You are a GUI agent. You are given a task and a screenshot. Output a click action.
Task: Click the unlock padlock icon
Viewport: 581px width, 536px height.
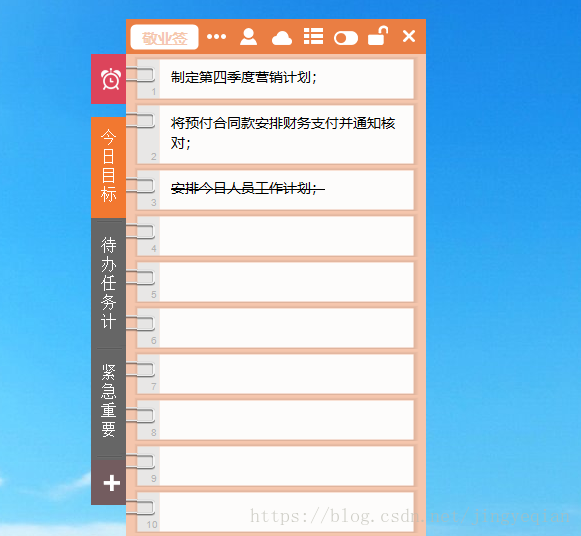coord(378,36)
